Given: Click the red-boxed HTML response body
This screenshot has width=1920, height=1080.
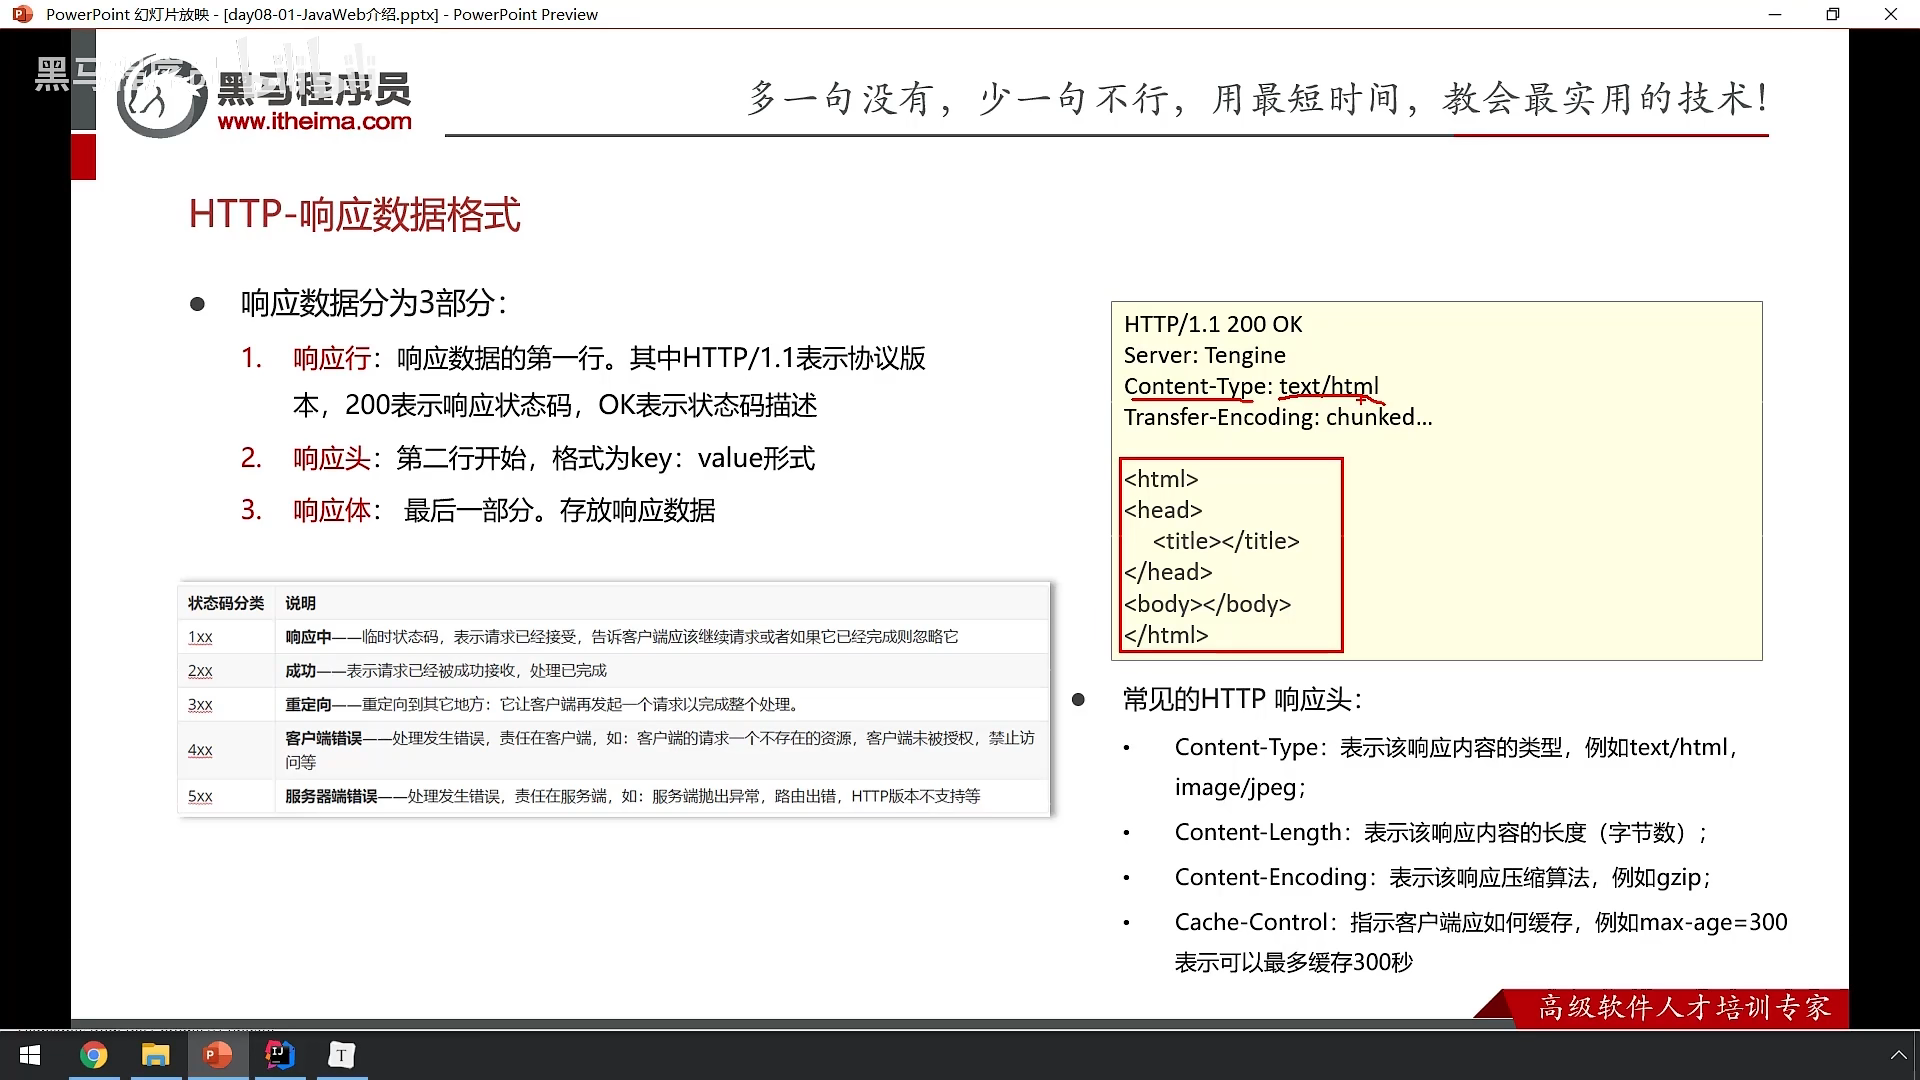Looking at the screenshot, I should point(1230,556).
